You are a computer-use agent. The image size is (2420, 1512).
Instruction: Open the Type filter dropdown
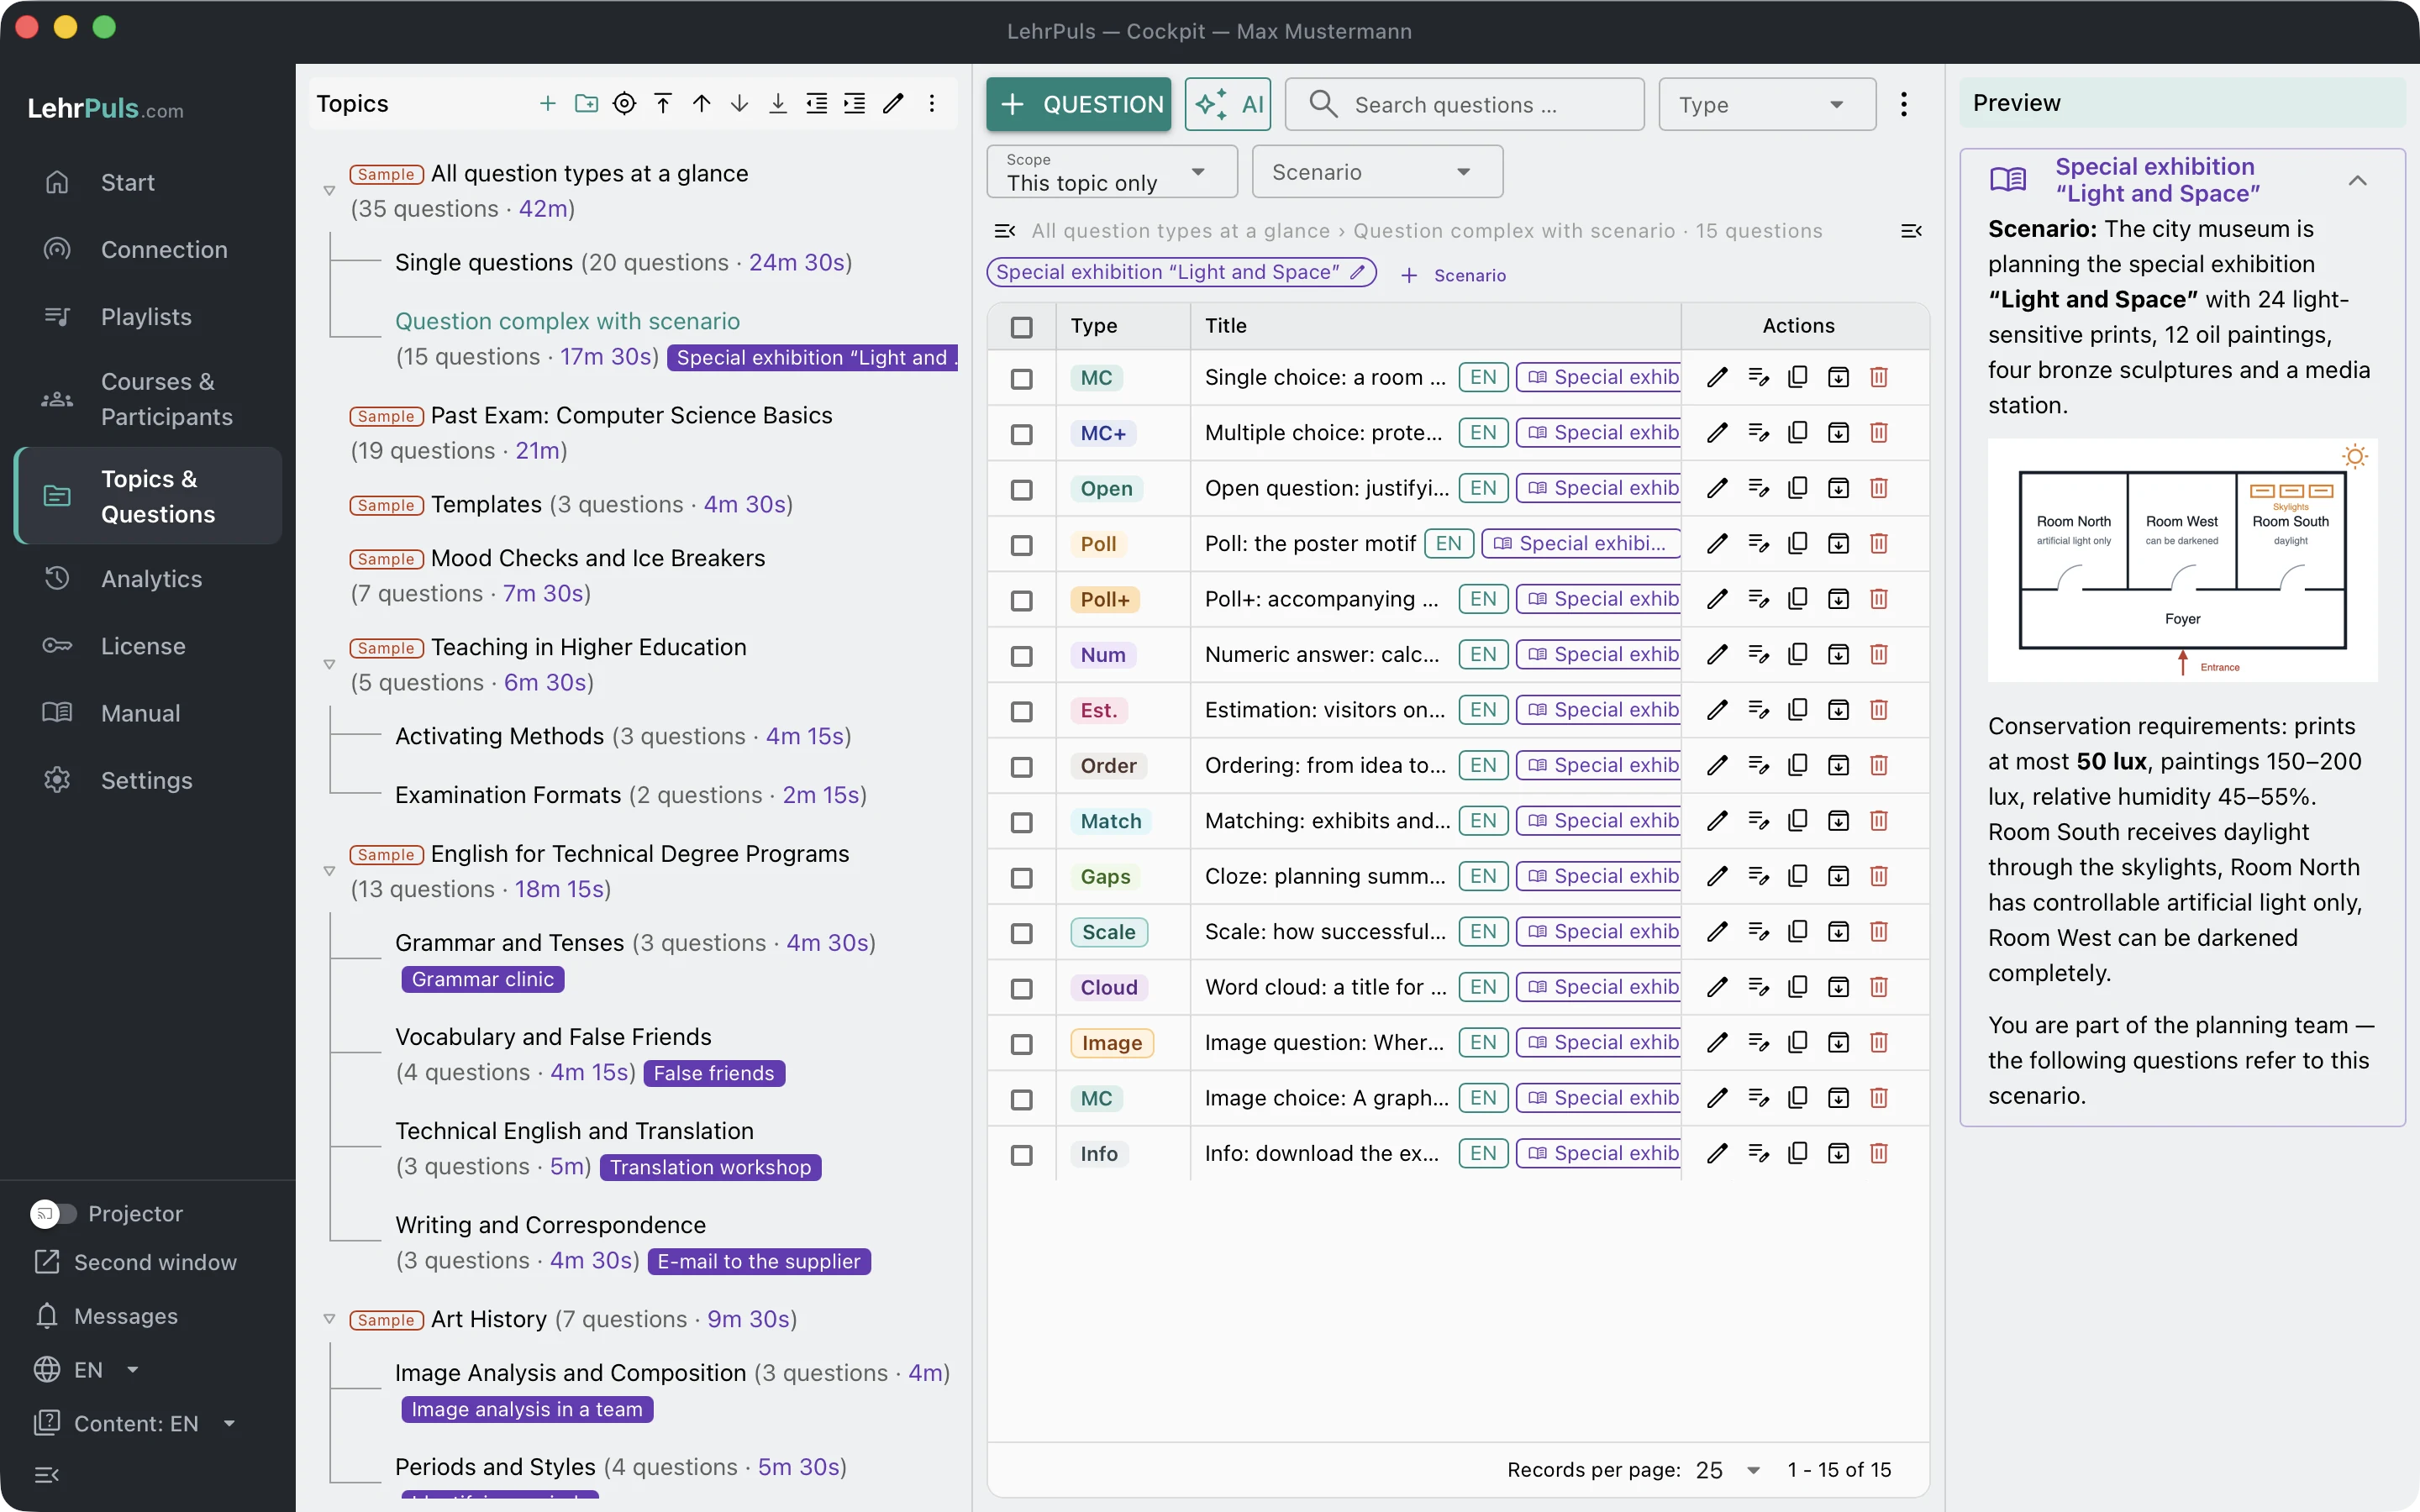(1766, 104)
